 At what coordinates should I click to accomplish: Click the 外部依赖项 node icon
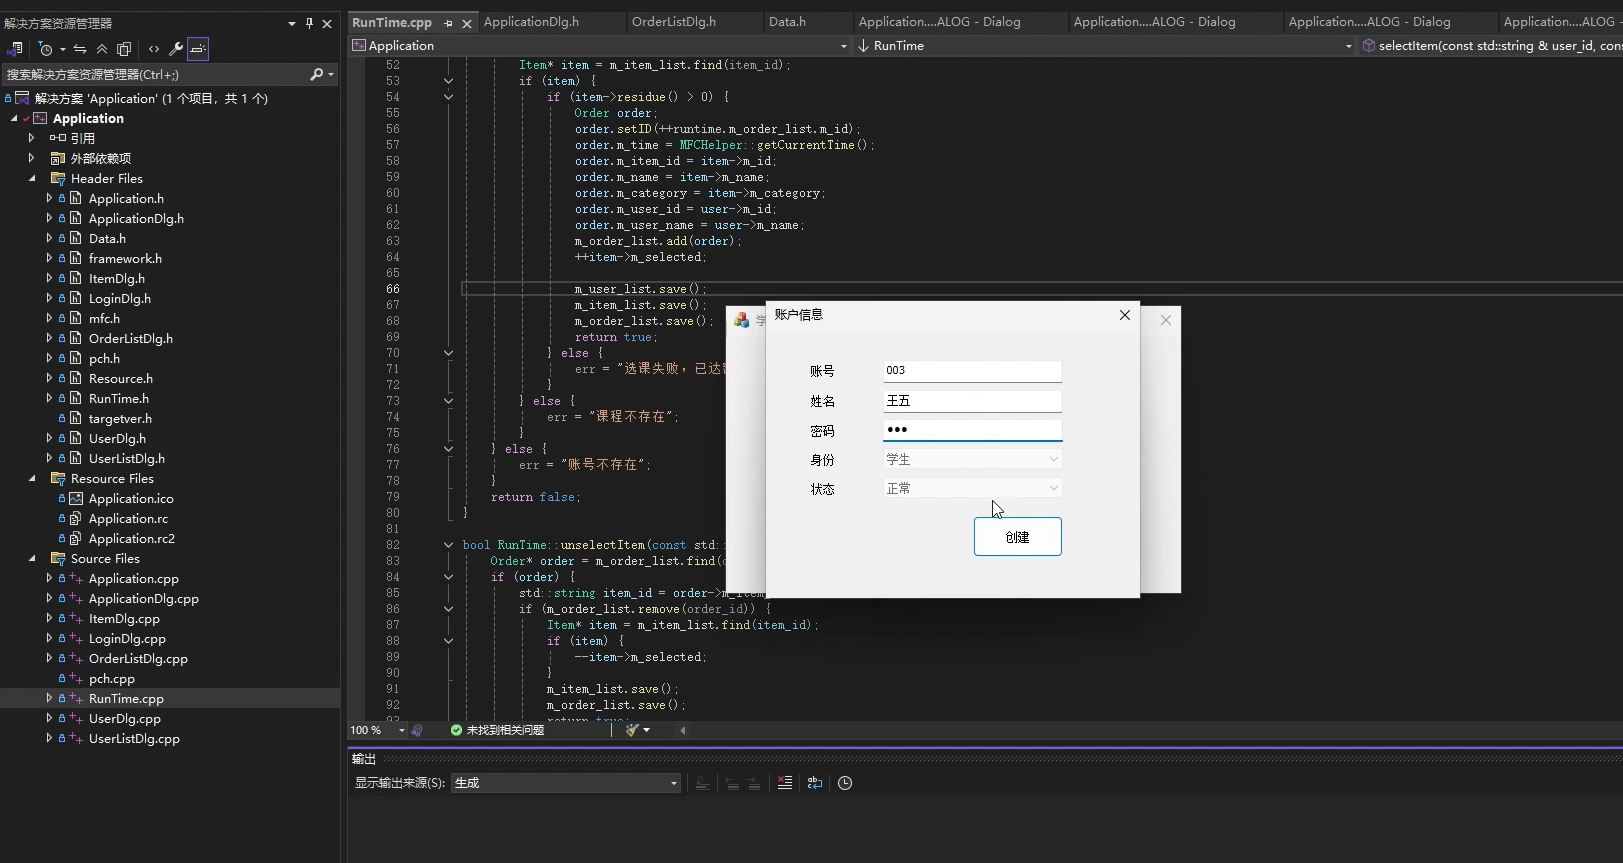58,158
